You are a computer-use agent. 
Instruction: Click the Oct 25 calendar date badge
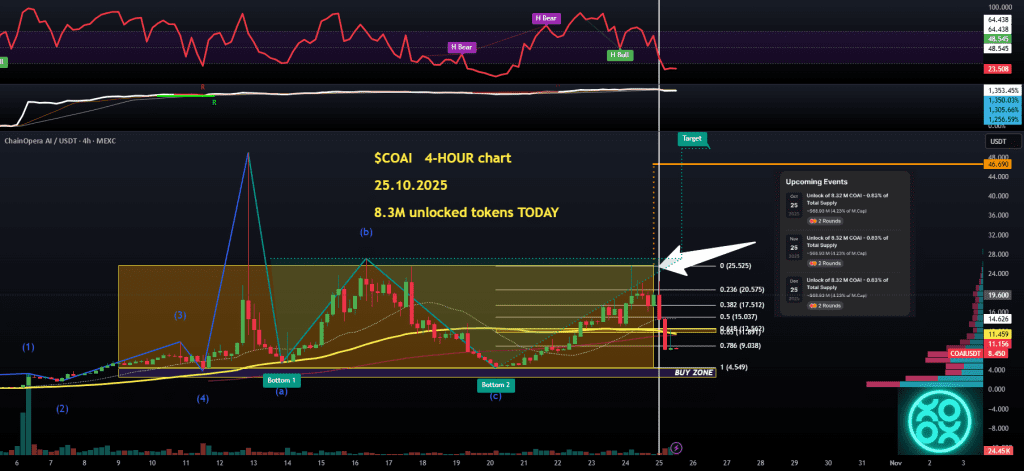792,202
